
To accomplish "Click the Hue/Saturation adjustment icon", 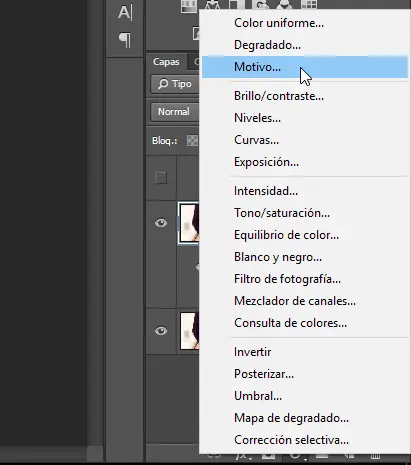I will (188, 6).
